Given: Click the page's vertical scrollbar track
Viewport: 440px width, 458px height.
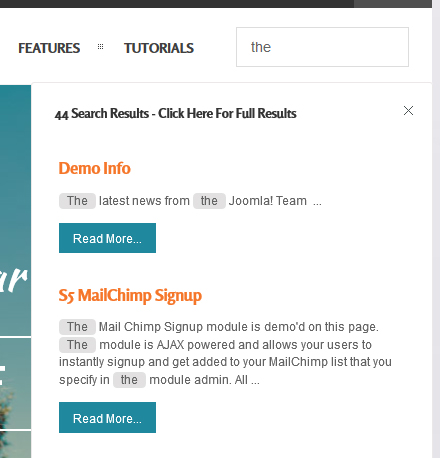Looking at the screenshot, I should [x=436, y=229].
